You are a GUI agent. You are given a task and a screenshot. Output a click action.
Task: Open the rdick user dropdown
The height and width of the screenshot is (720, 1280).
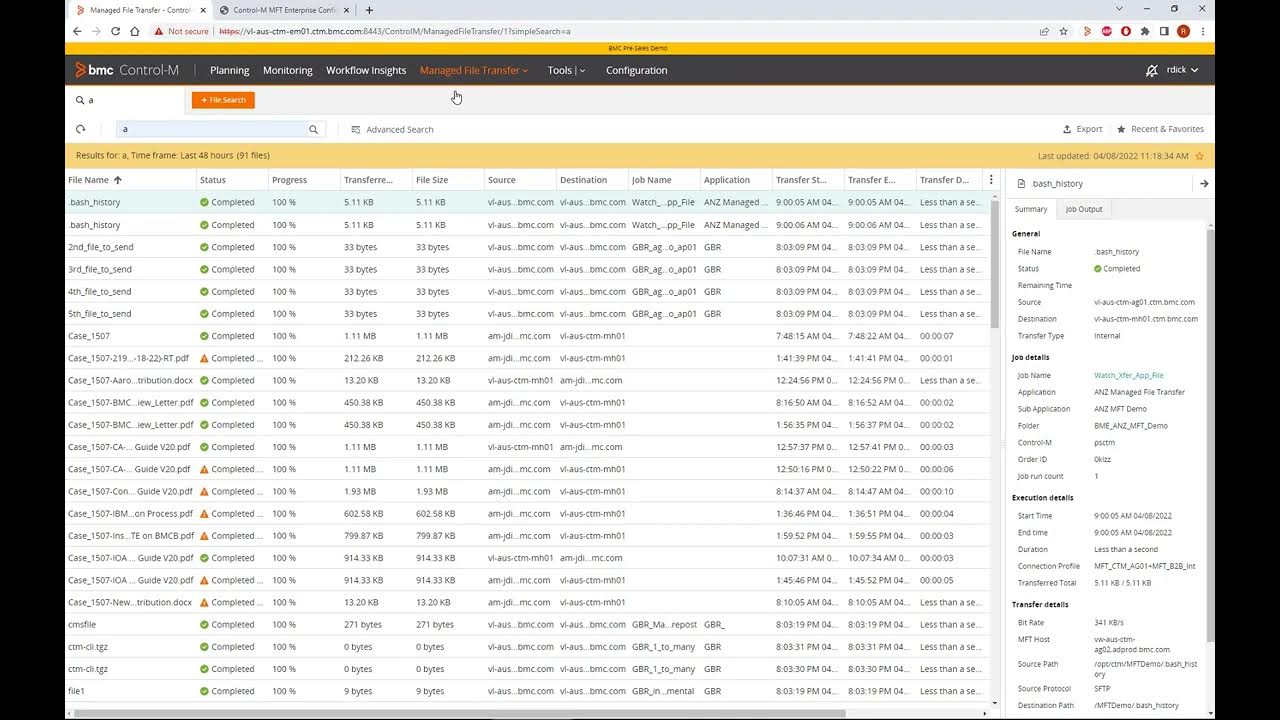pyautogui.click(x=1183, y=70)
